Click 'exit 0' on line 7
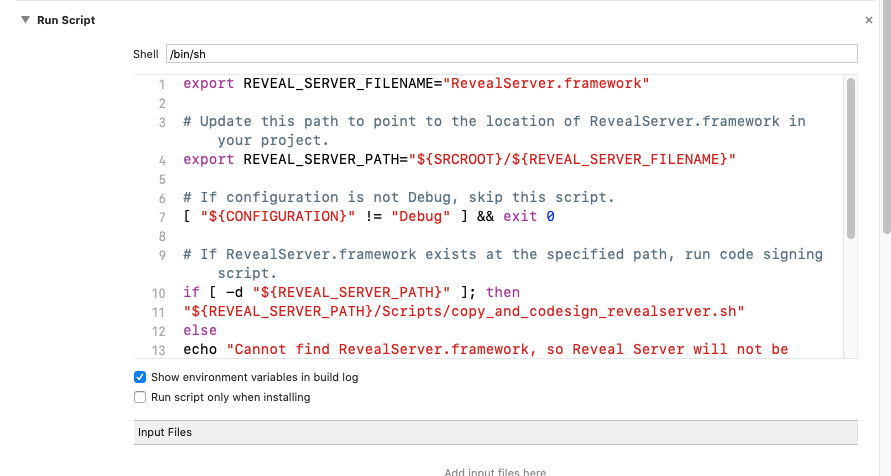891x476 pixels. point(528,216)
